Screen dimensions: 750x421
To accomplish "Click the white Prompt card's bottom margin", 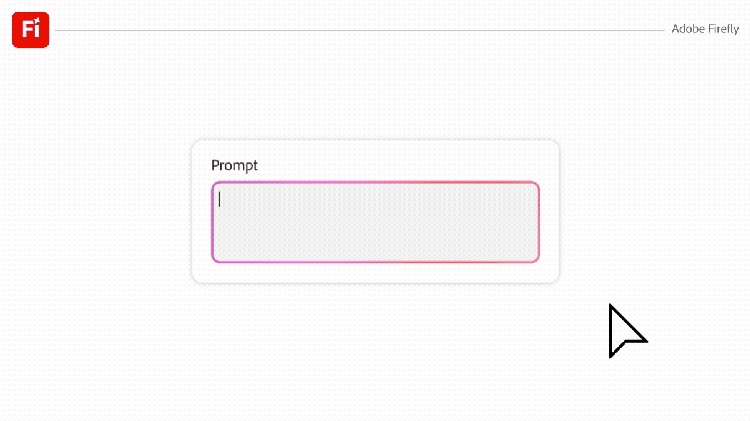I will [375, 273].
